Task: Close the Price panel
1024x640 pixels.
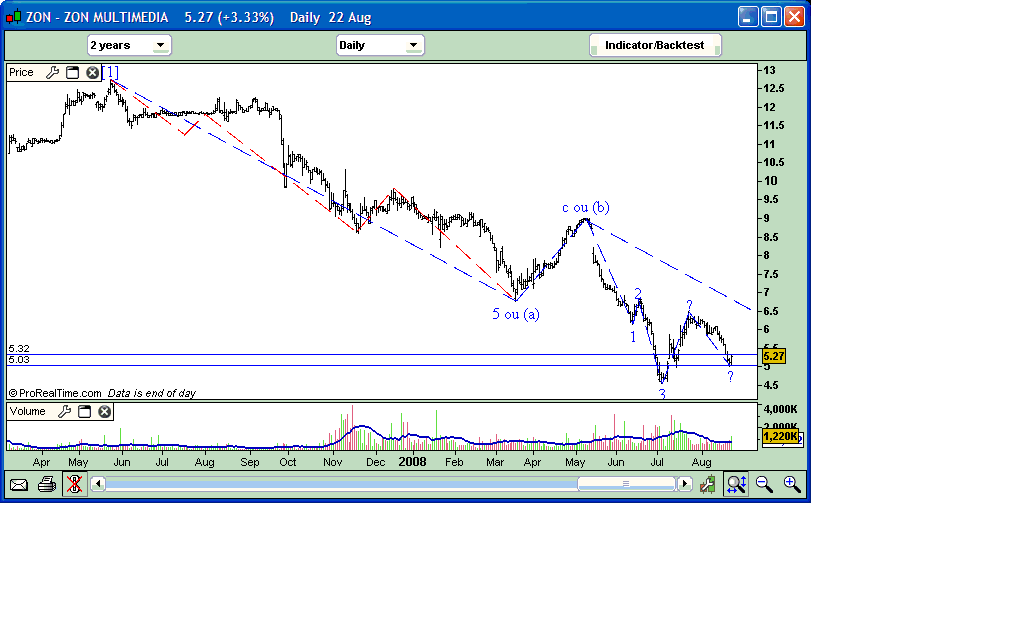Action: point(93,72)
